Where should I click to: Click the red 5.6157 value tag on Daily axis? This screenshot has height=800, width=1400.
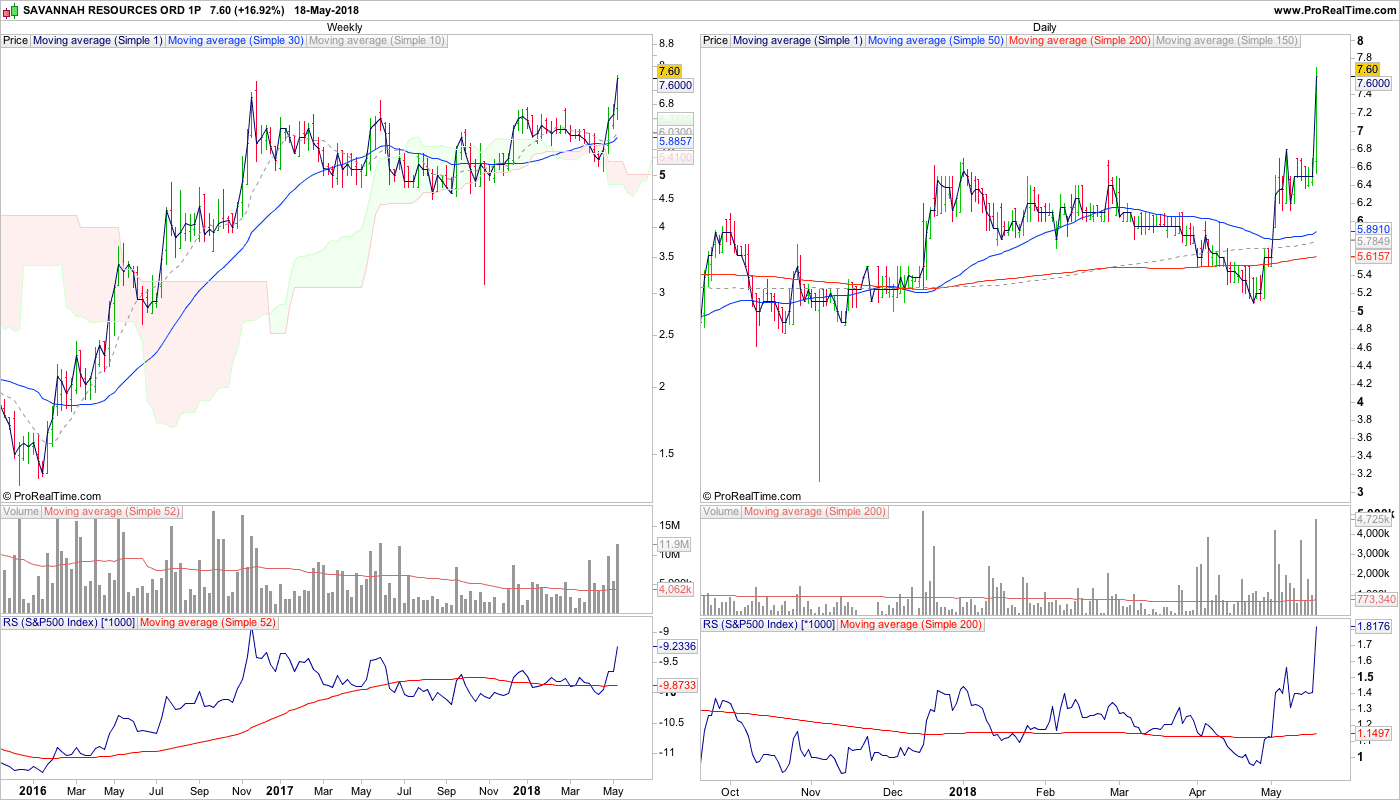tap(1374, 257)
